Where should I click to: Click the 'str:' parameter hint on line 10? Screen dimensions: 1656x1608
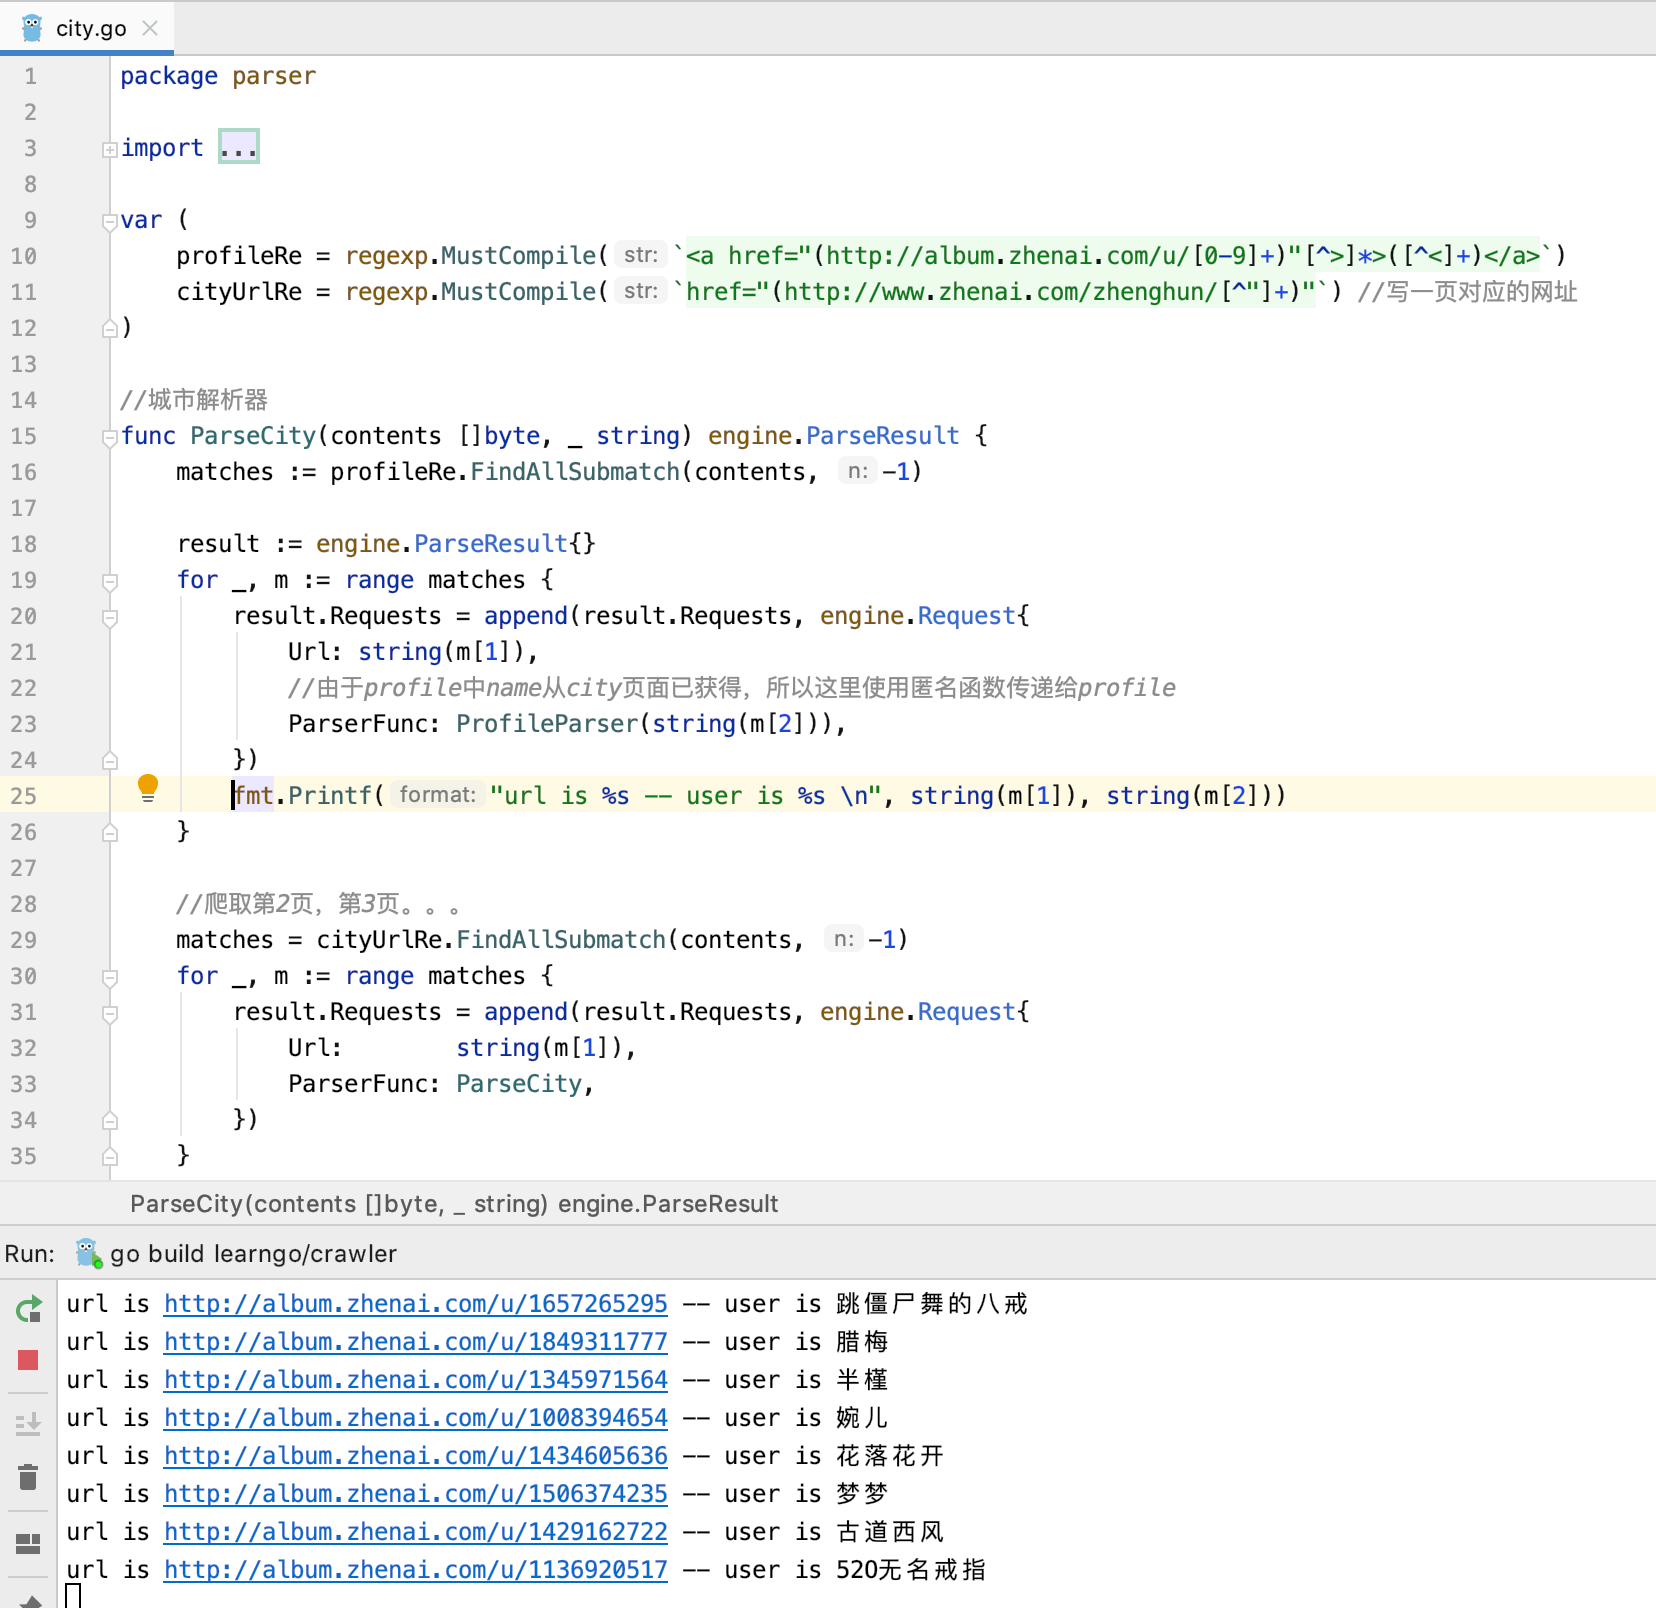click(x=640, y=255)
